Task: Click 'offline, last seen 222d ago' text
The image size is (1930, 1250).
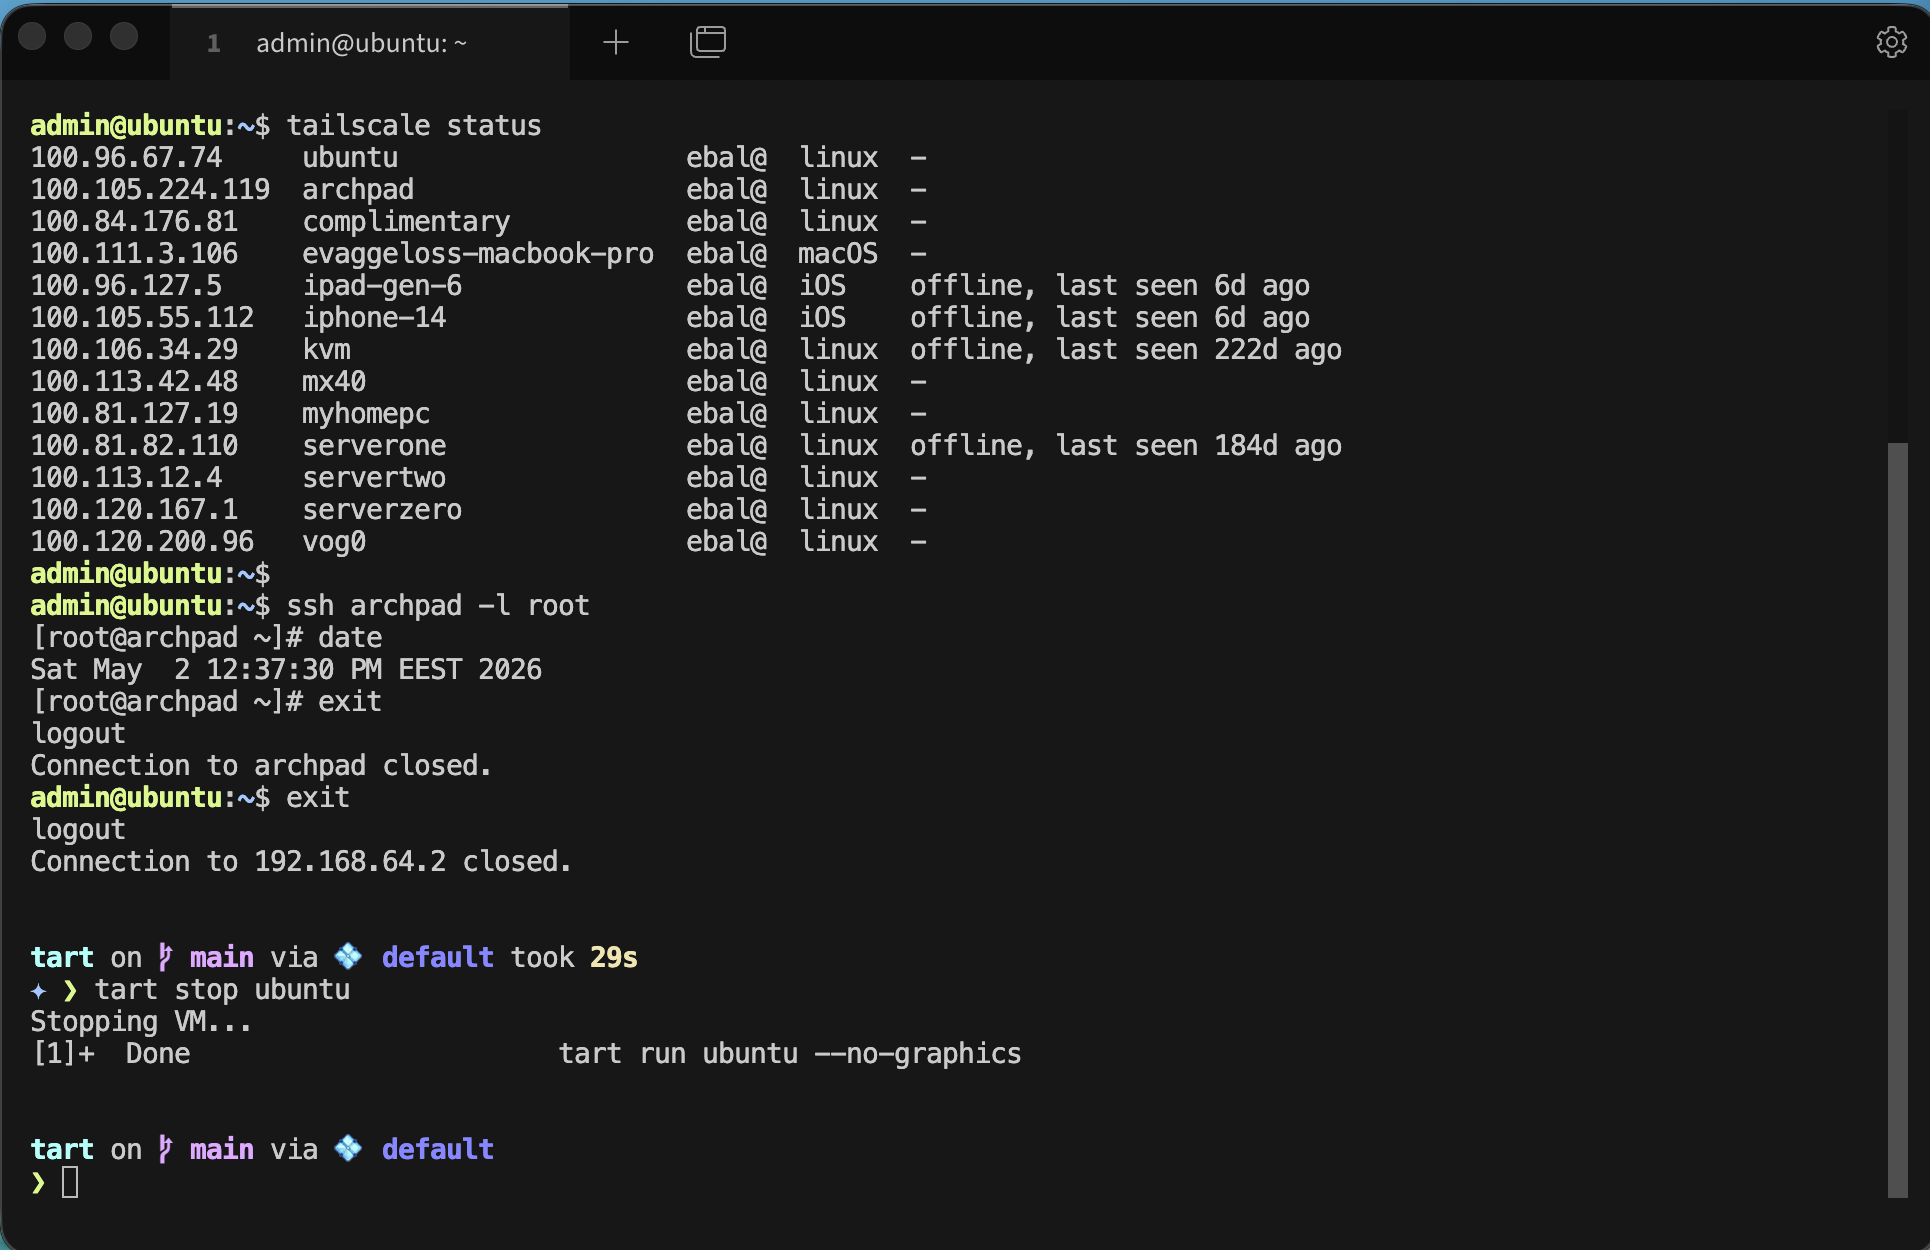Action: tap(1126, 350)
